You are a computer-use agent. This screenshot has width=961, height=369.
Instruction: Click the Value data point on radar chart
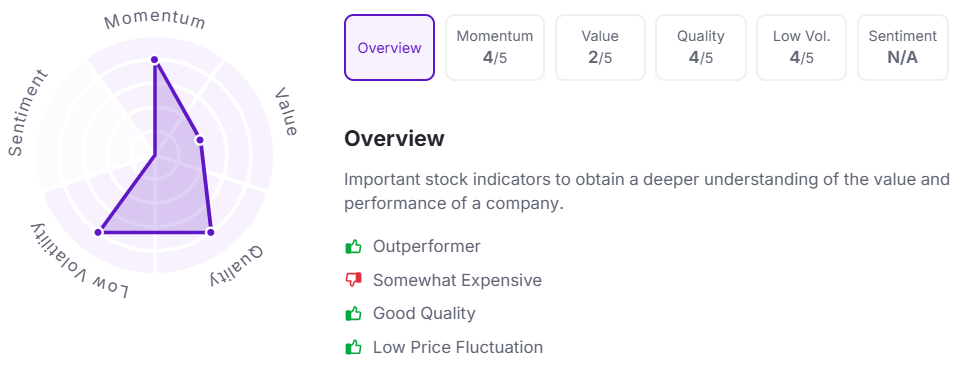(199, 140)
